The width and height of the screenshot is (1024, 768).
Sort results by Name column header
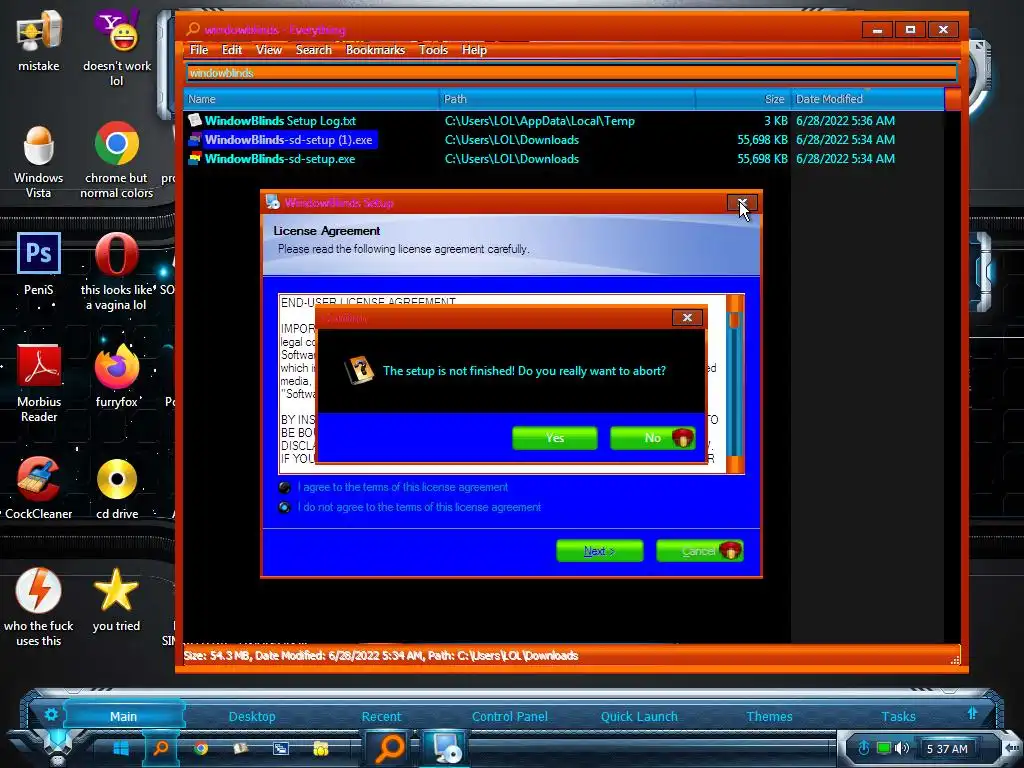point(312,99)
